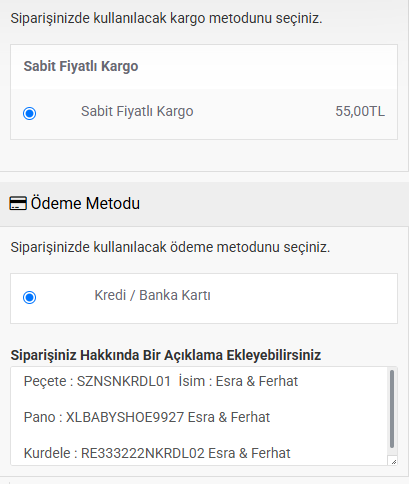409x484 pixels.
Task: Click the Kredi / Banka Kartı label text
Action: tap(152, 295)
